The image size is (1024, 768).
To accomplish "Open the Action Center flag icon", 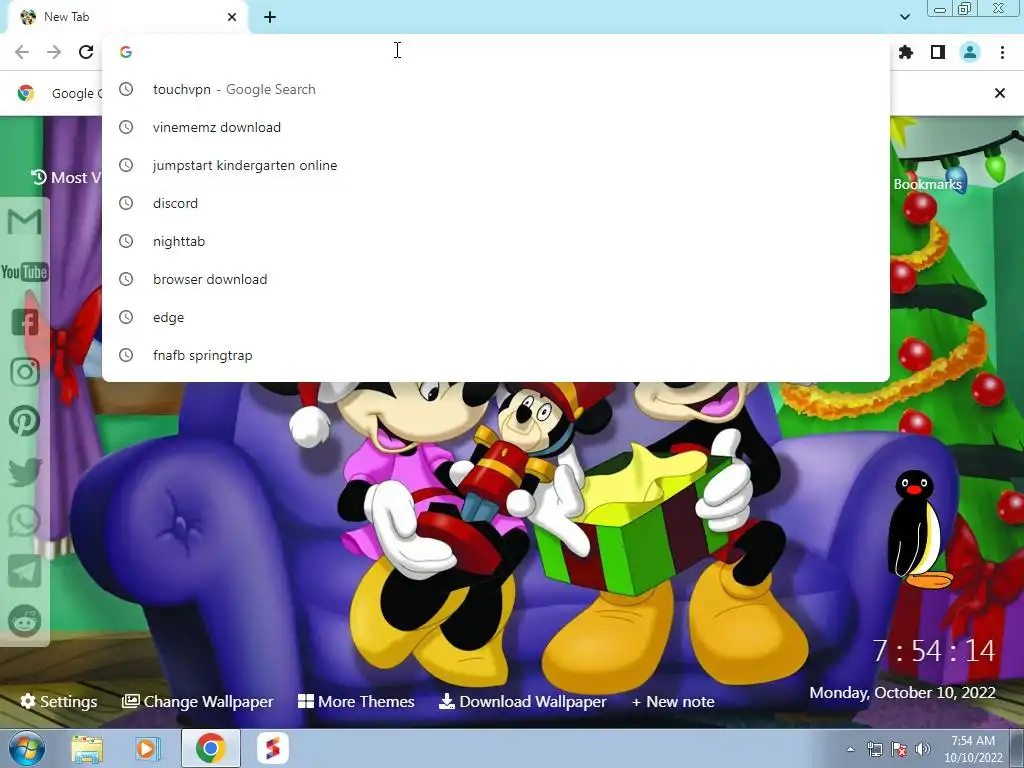I will pyautogui.click(x=899, y=749).
